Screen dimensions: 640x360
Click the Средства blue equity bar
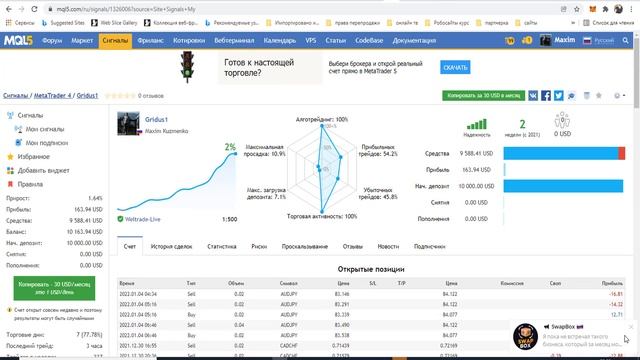[x=561, y=153]
